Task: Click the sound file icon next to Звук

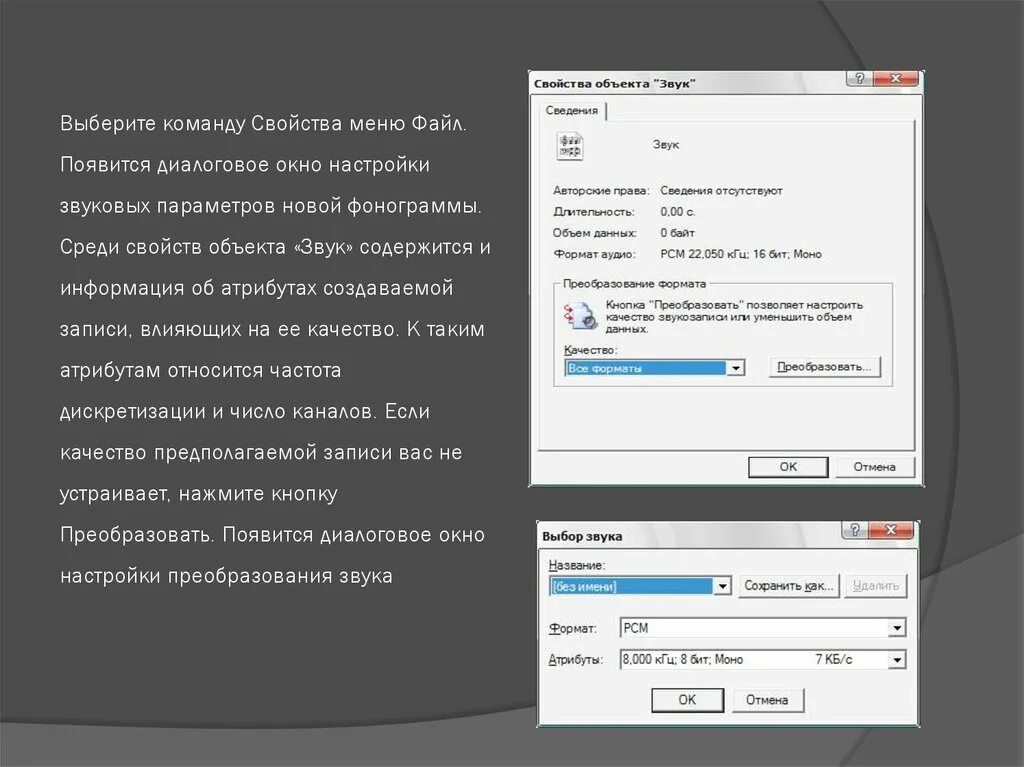Action: pos(569,146)
